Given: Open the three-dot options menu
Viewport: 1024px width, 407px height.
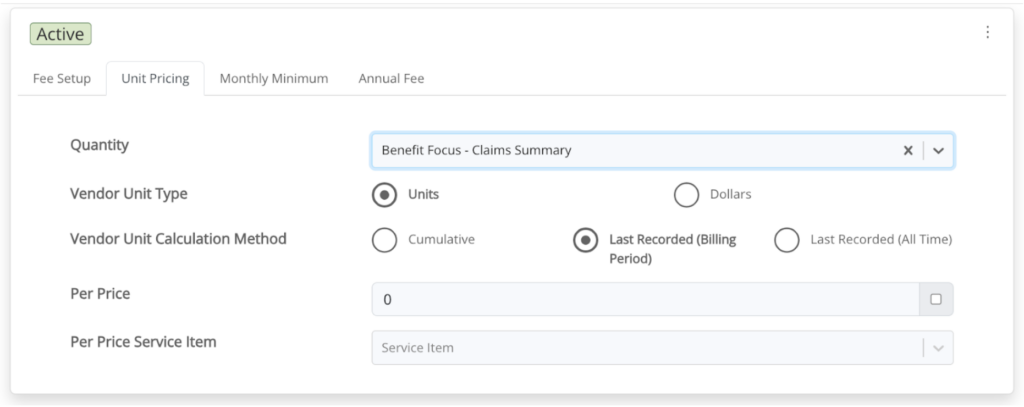Looking at the screenshot, I should coord(988,33).
